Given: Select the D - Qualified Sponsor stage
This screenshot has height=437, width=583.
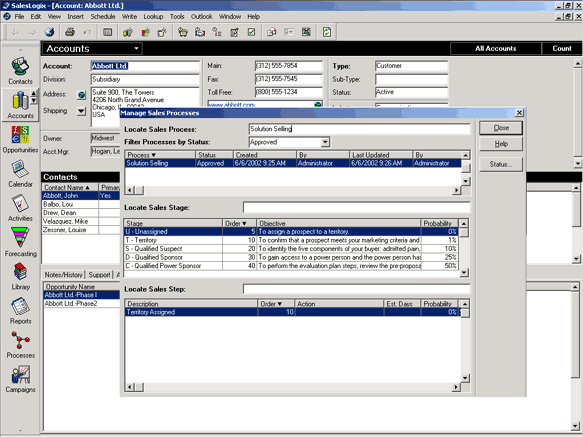Looking at the screenshot, I should tap(291, 257).
